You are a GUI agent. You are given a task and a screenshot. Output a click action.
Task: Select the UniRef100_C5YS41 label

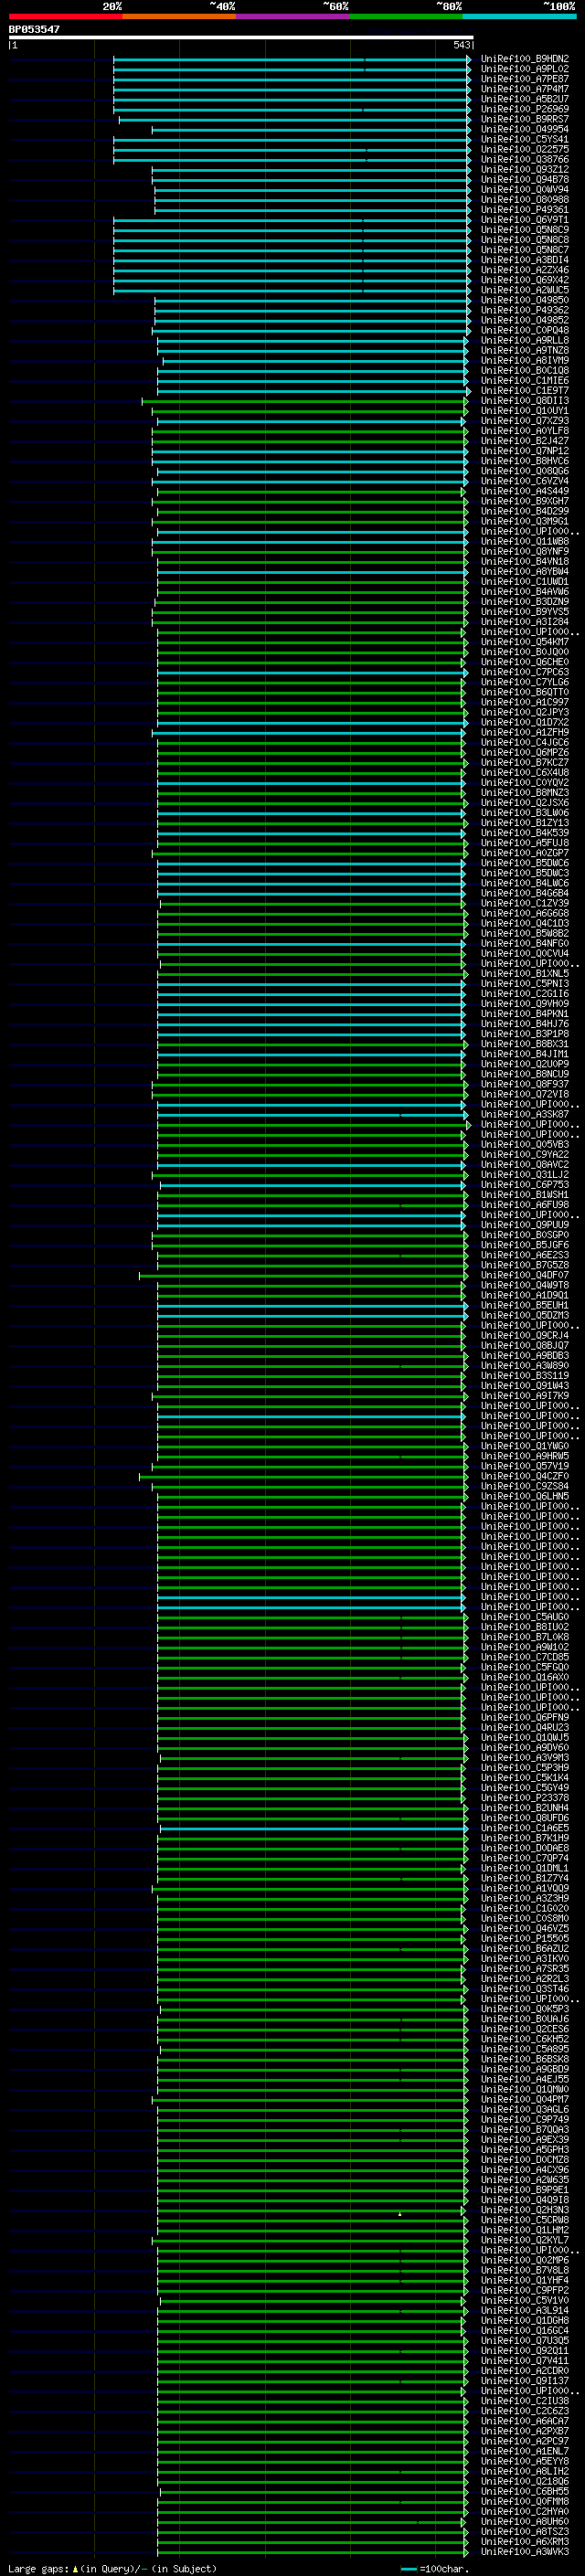tap(524, 139)
